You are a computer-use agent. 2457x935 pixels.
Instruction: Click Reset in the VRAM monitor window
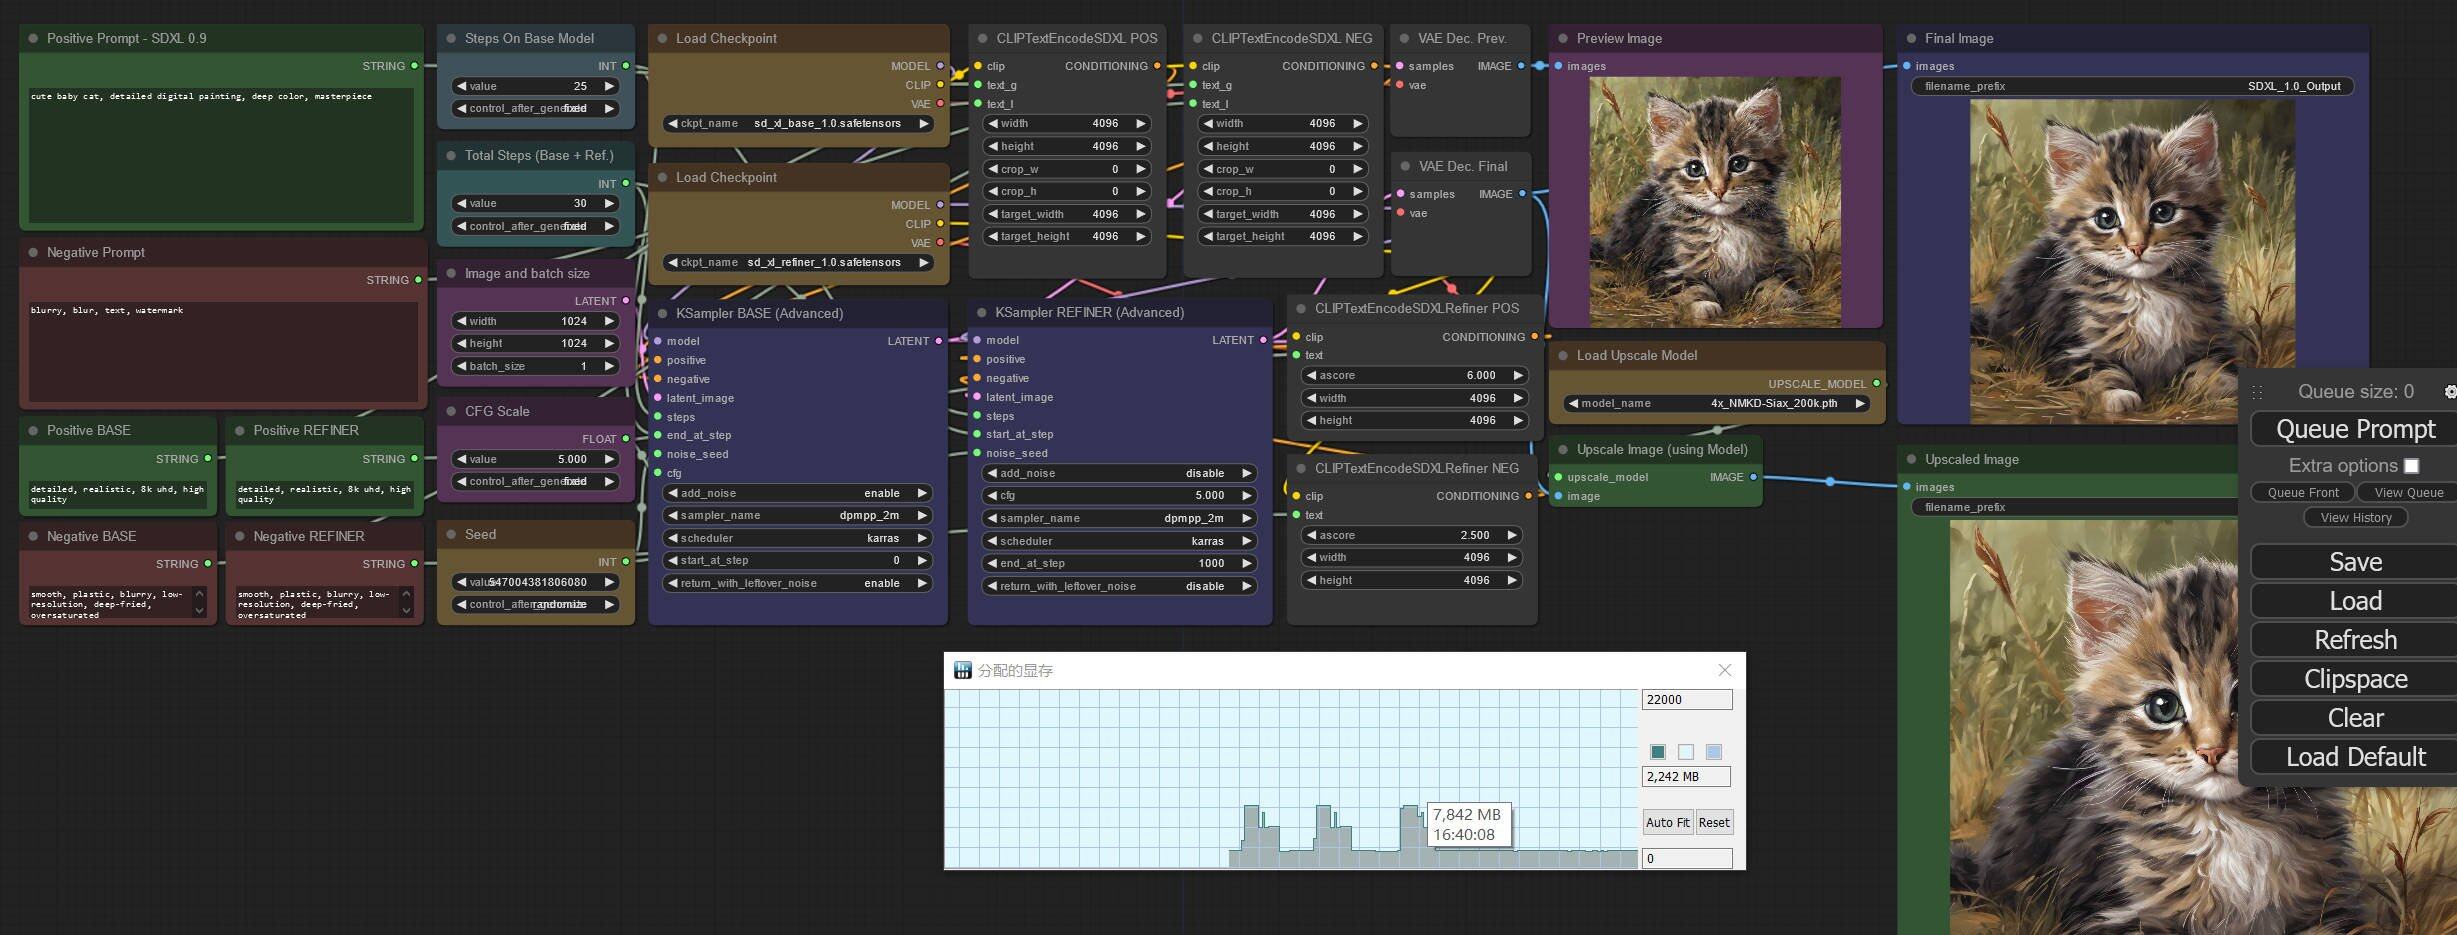tap(1713, 822)
